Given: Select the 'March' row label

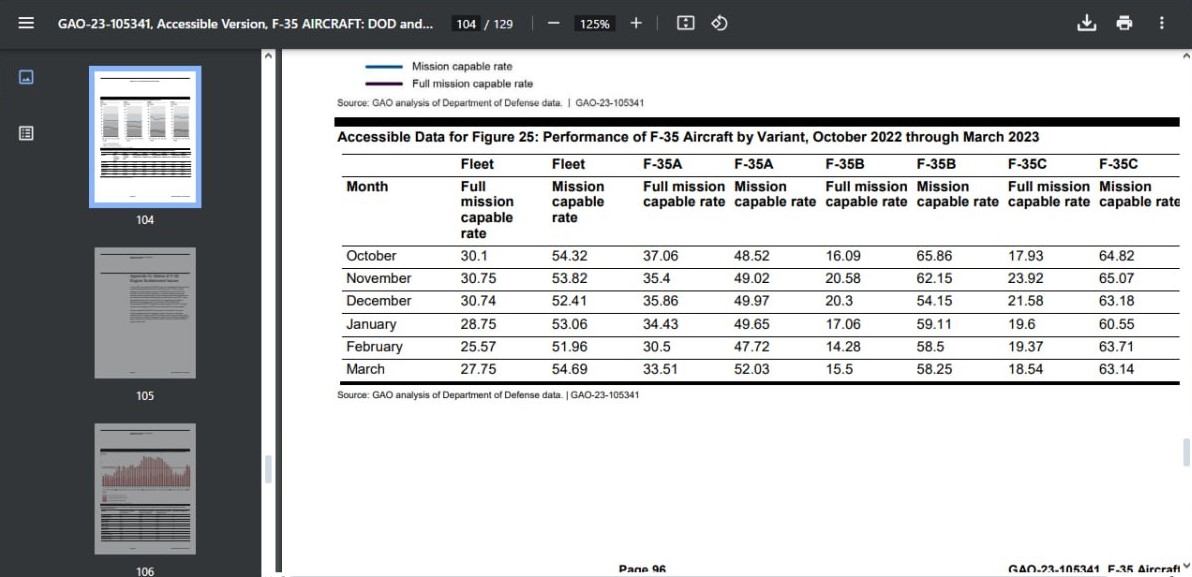Looking at the screenshot, I should (x=366, y=369).
